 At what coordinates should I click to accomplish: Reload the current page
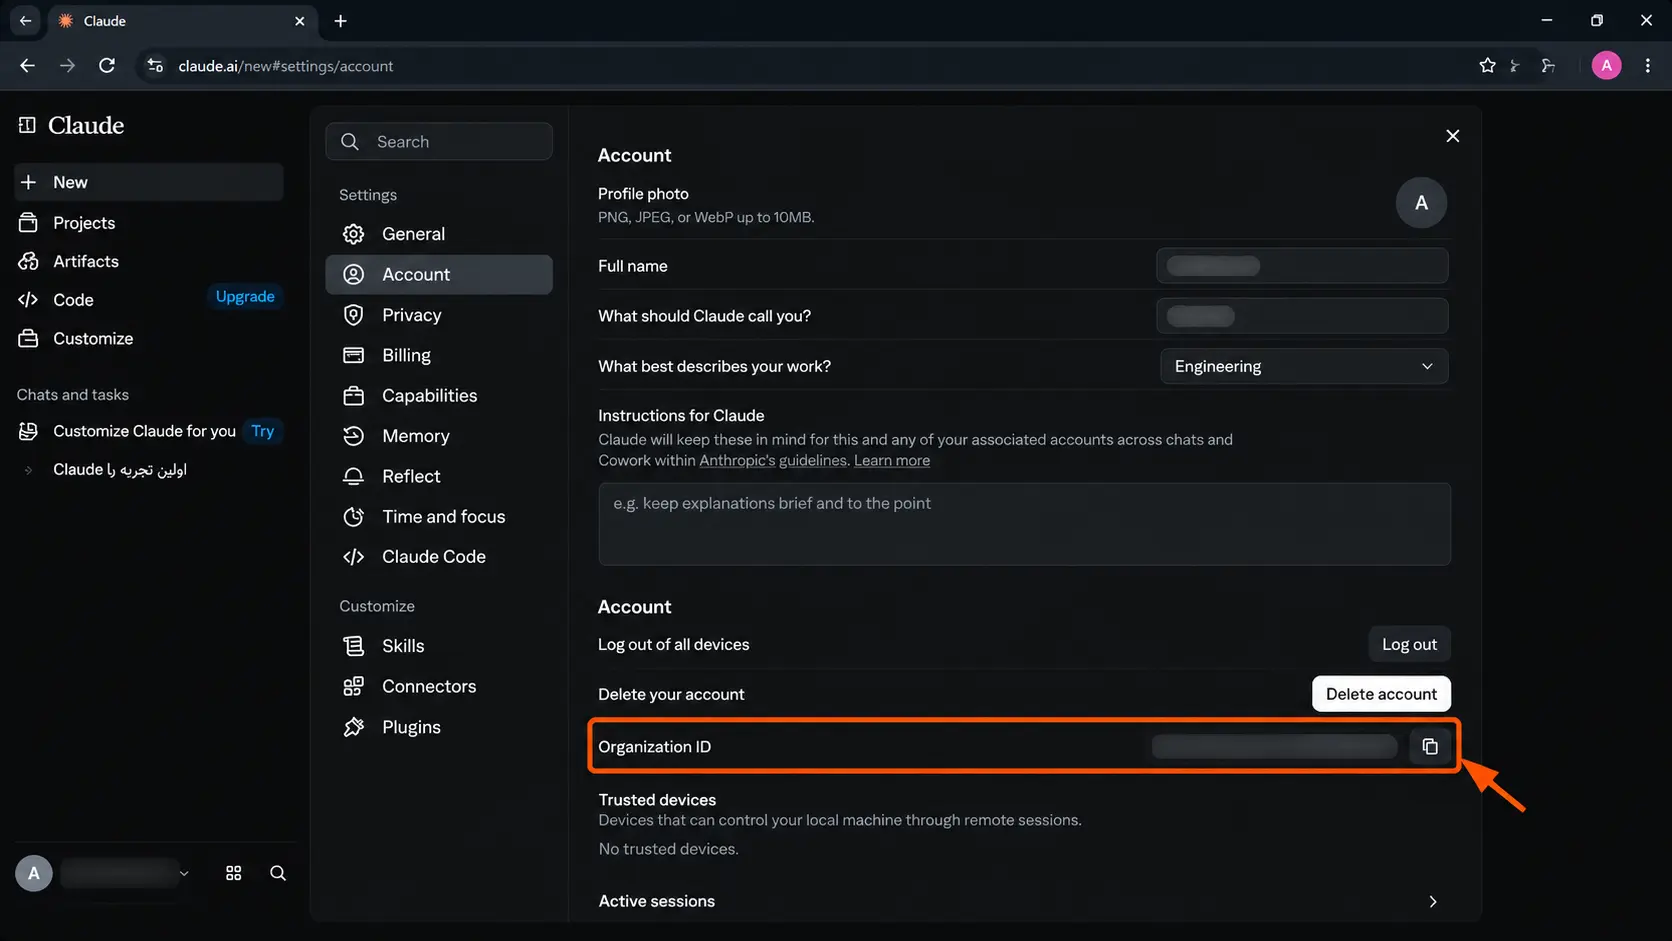pyautogui.click(x=107, y=66)
